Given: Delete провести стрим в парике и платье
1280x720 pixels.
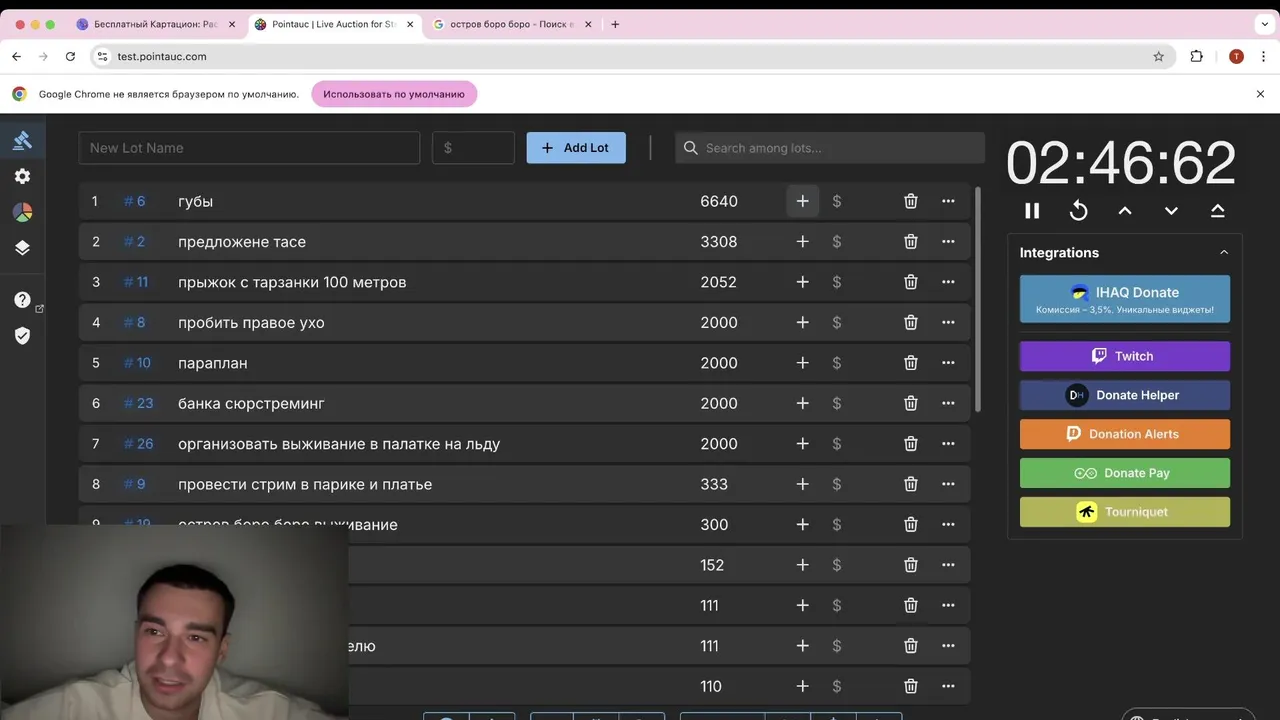Looking at the screenshot, I should click(x=911, y=484).
